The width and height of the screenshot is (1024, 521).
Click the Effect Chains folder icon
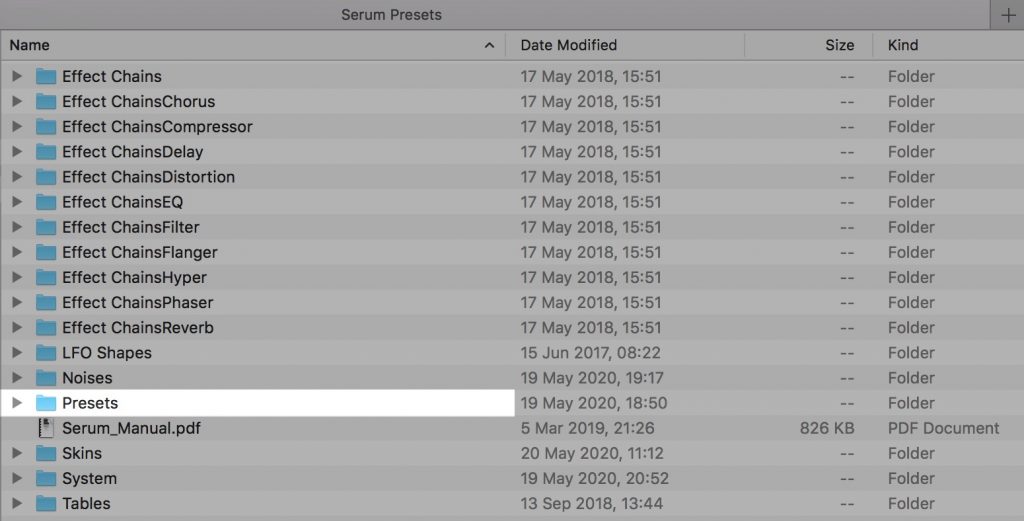pyautogui.click(x=46, y=76)
